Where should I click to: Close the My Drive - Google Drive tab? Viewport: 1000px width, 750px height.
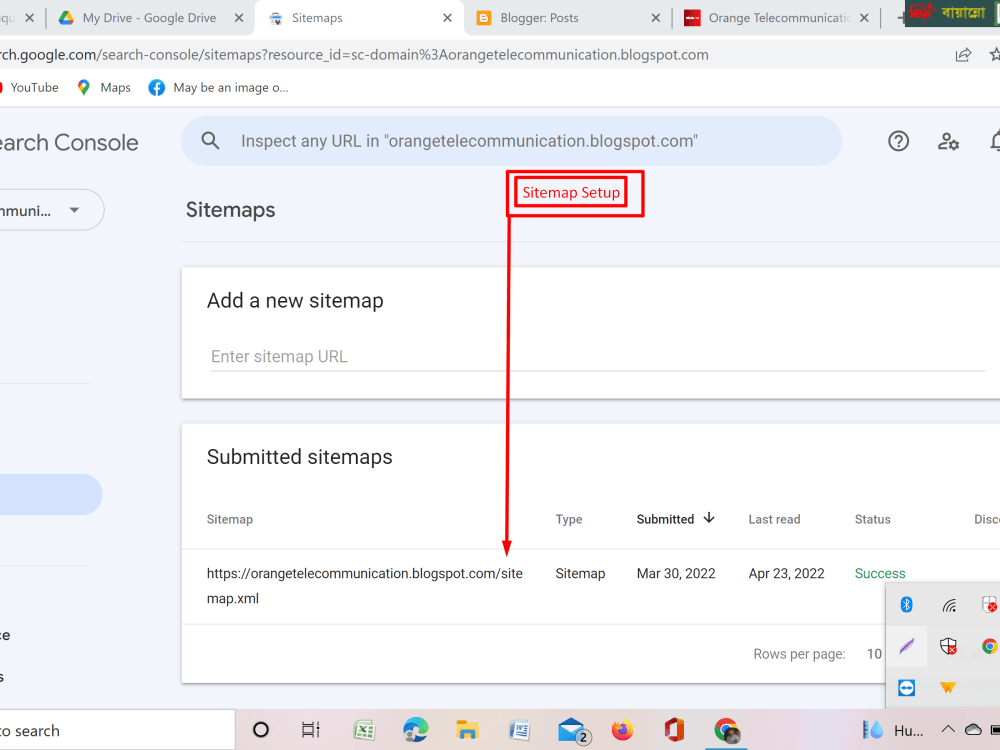point(239,18)
